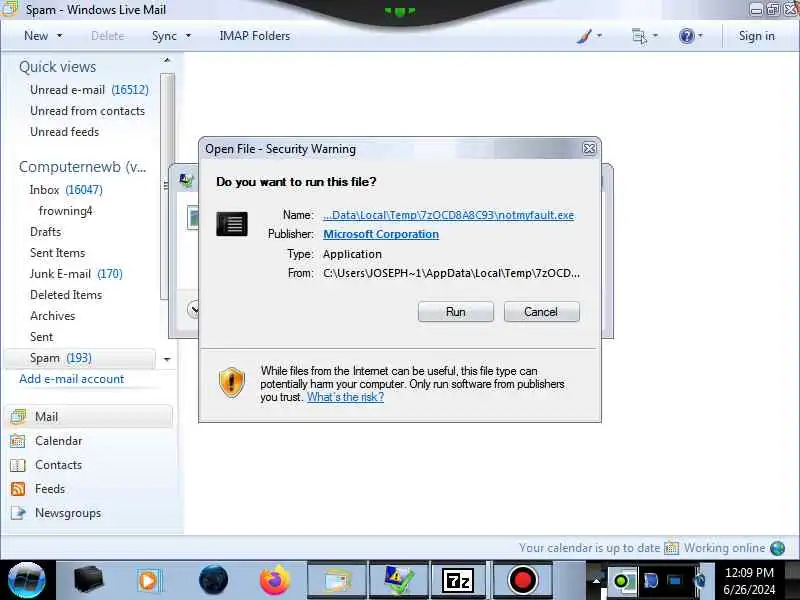Open IMAP Folders from the toolbar
This screenshot has height=600, width=800.
(255, 36)
